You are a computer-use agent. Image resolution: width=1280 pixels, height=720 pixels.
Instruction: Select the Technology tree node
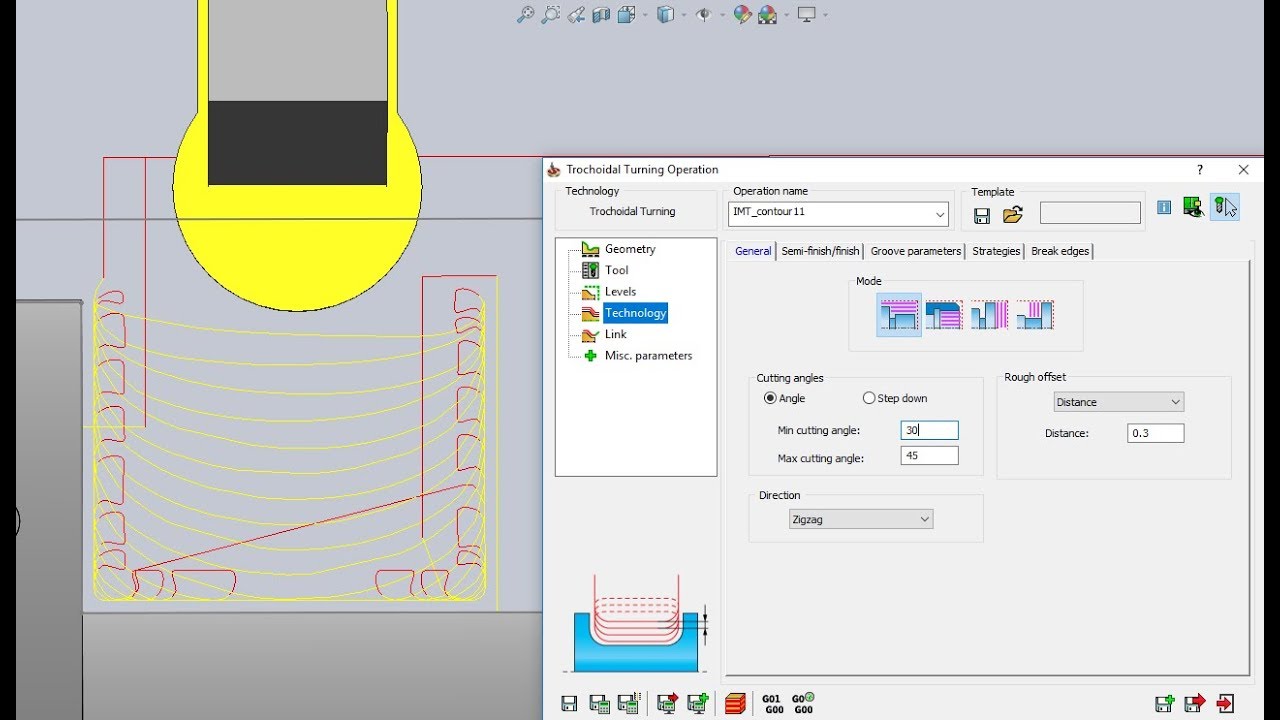pos(635,313)
